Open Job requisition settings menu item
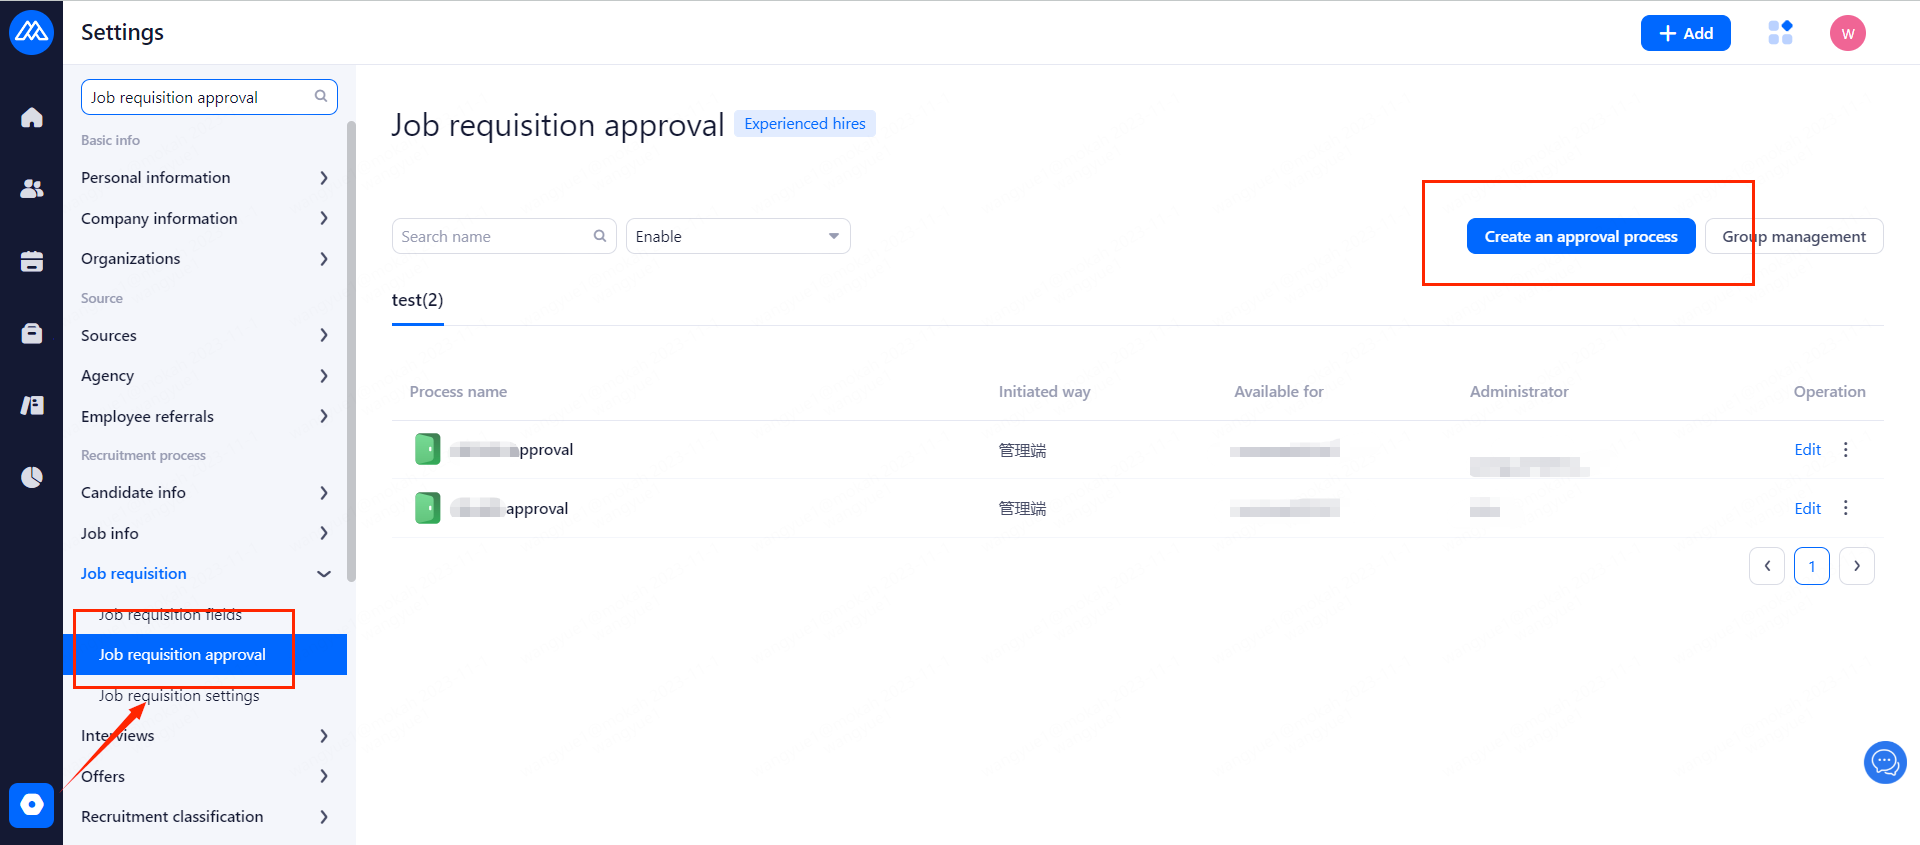The height and width of the screenshot is (845, 1920). pos(179,696)
